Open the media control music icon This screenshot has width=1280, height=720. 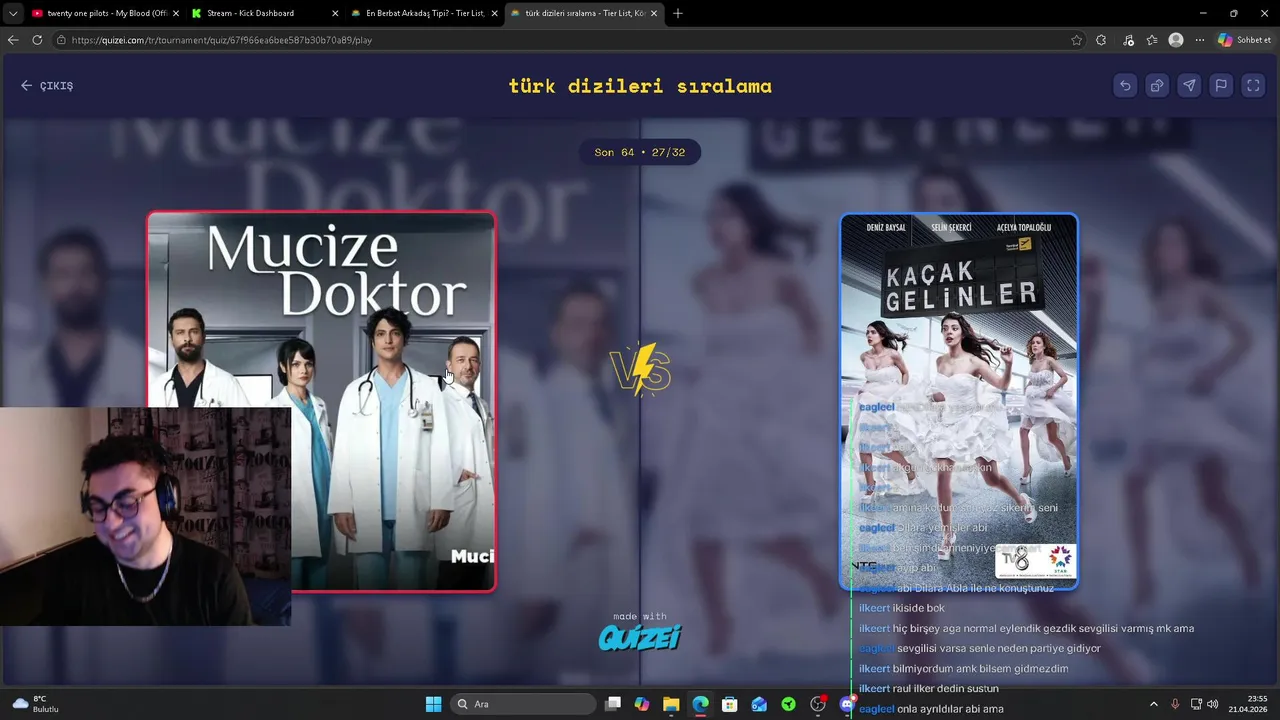[x=1128, y=40]
